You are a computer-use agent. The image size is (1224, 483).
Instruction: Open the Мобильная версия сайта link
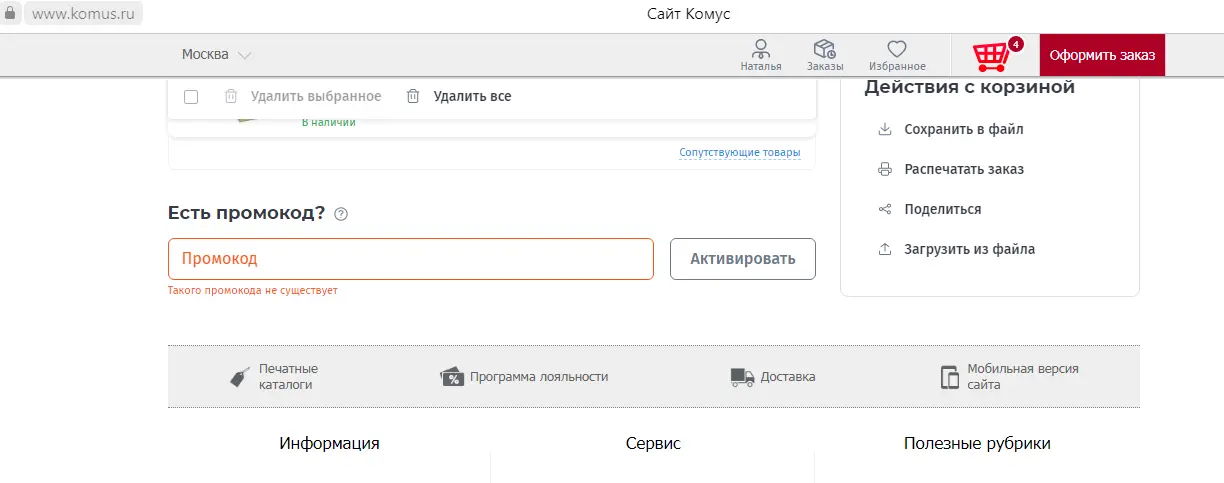point(1023,376)
